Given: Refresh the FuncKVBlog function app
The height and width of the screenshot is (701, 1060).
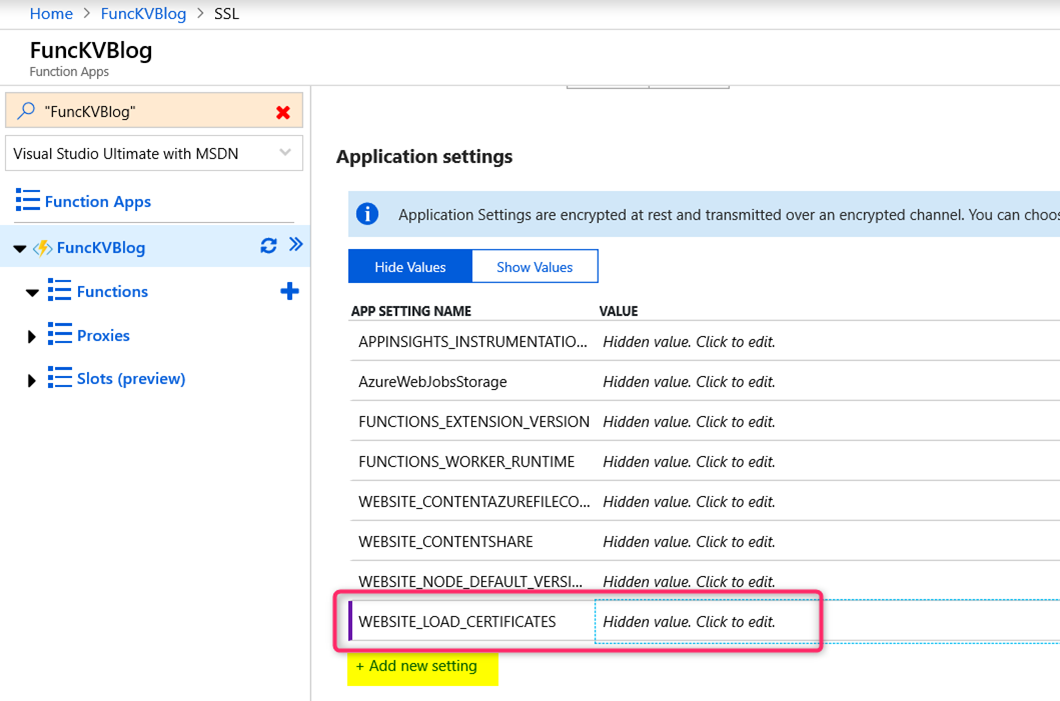Looking at the screenshot, I should tap(268, 245).
